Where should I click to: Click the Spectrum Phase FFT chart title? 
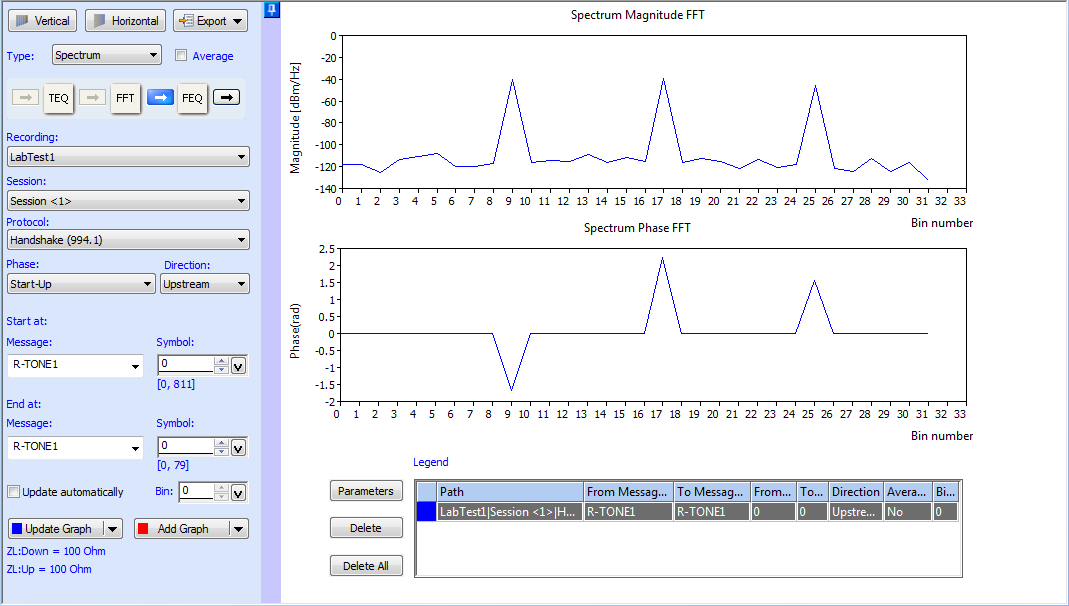(x=637, y=228)
